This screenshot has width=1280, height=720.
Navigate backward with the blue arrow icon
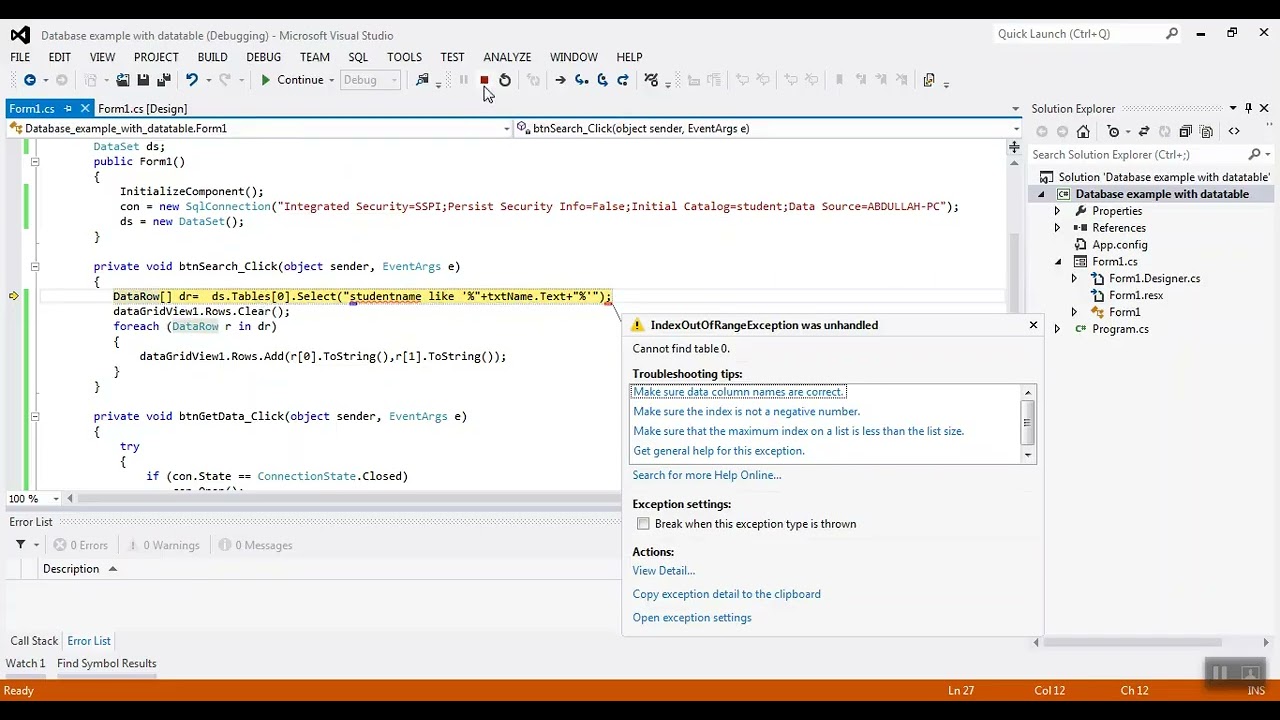coord(30,80)
